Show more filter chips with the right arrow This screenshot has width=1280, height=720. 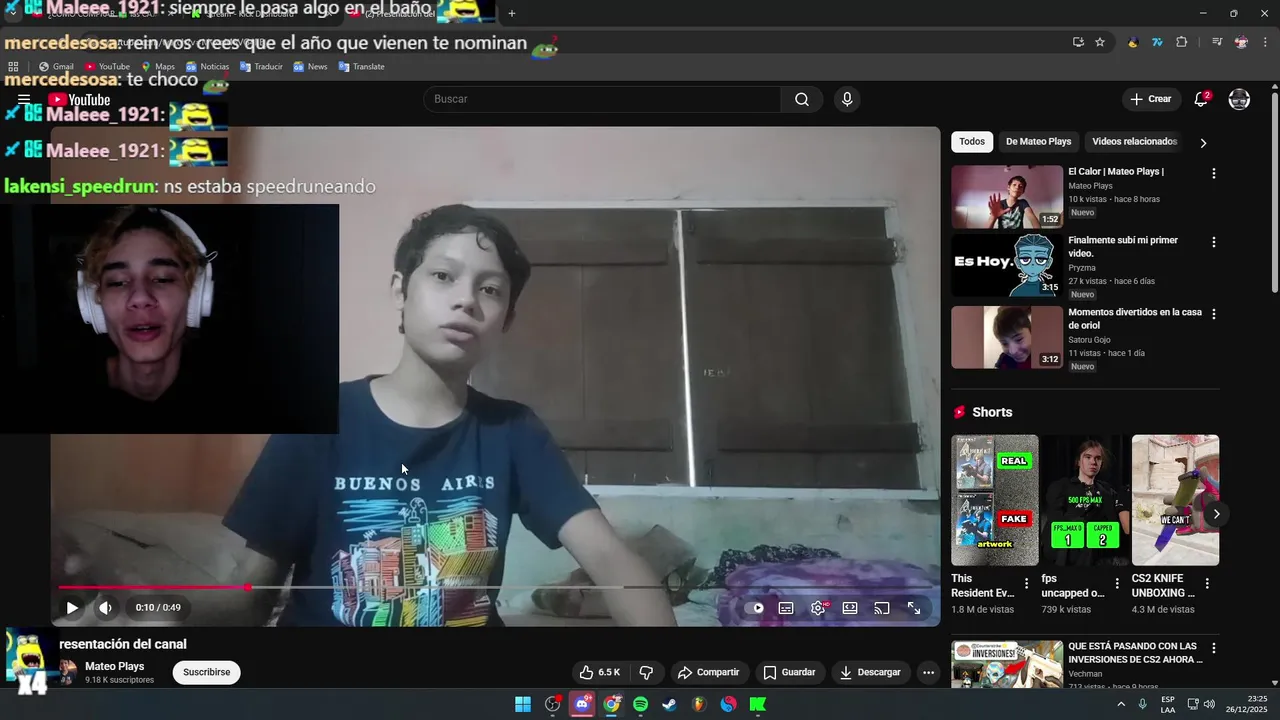pos(1203,143)
